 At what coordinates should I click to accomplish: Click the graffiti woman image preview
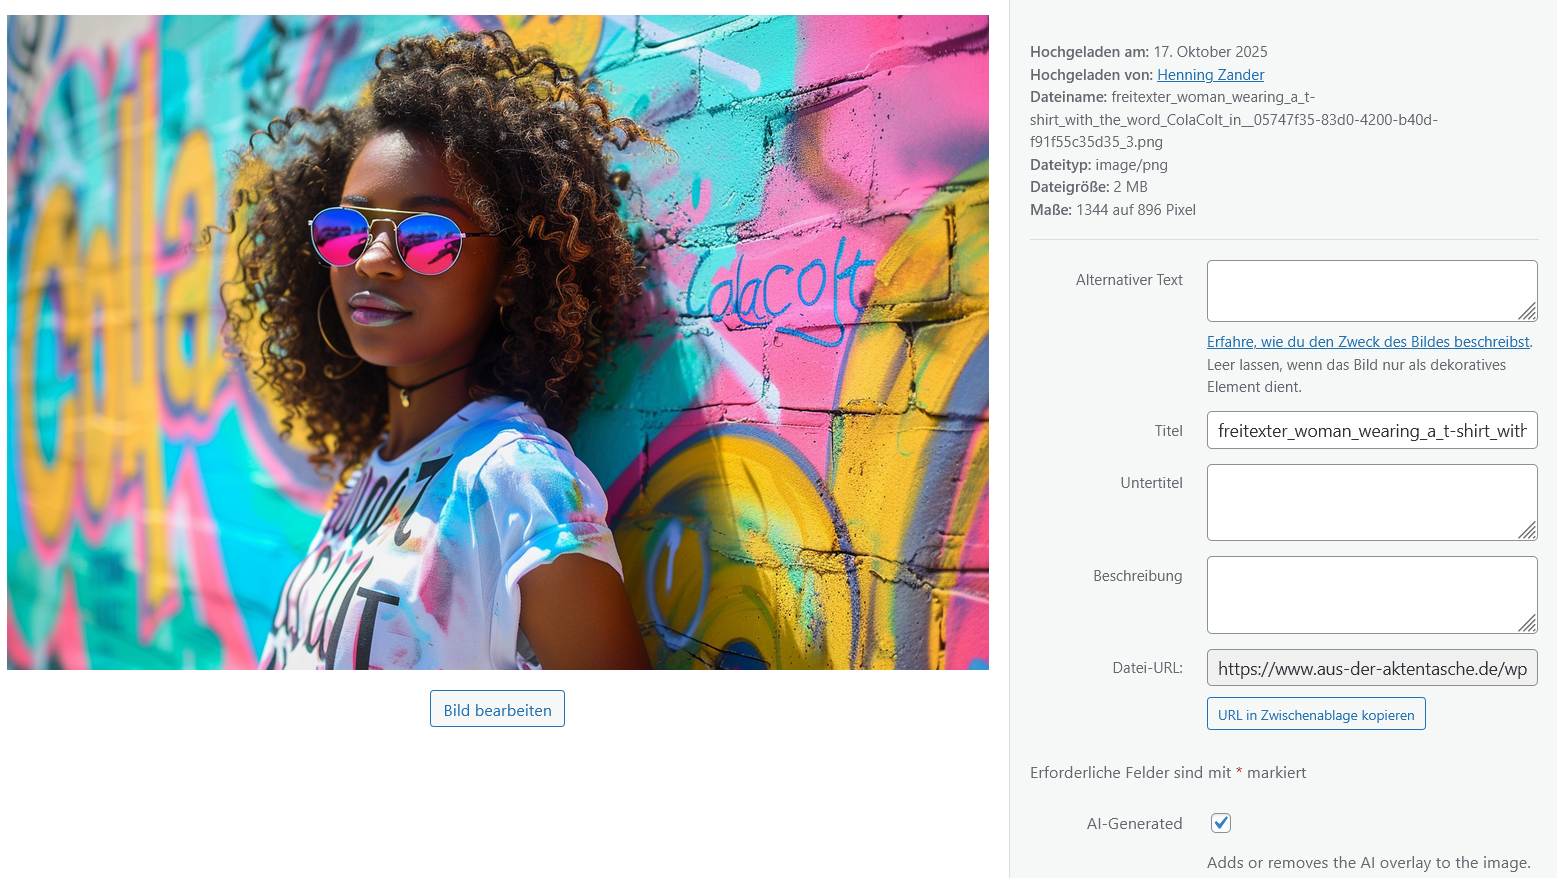coord(498,342)
